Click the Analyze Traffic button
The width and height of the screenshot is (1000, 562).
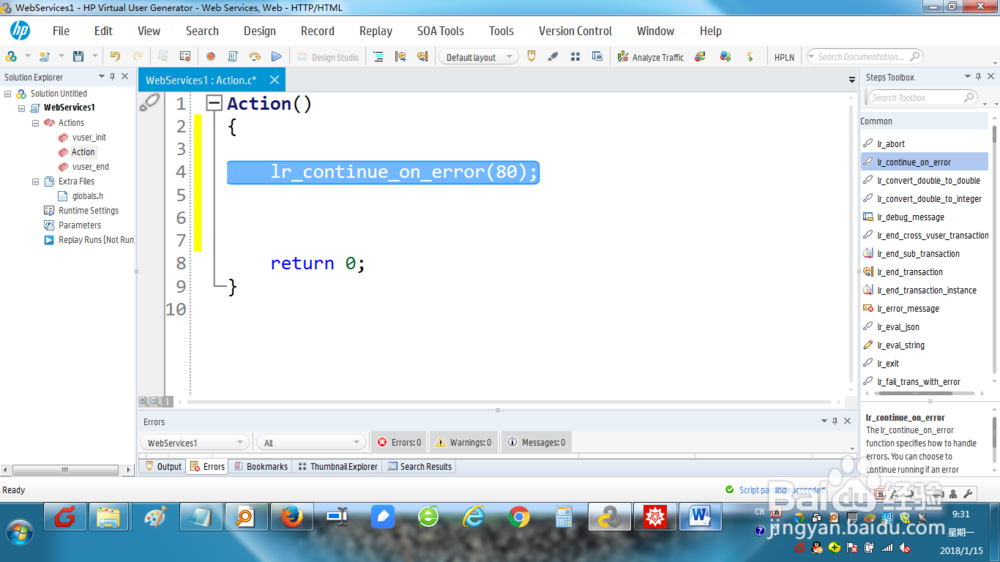(651, 57)
